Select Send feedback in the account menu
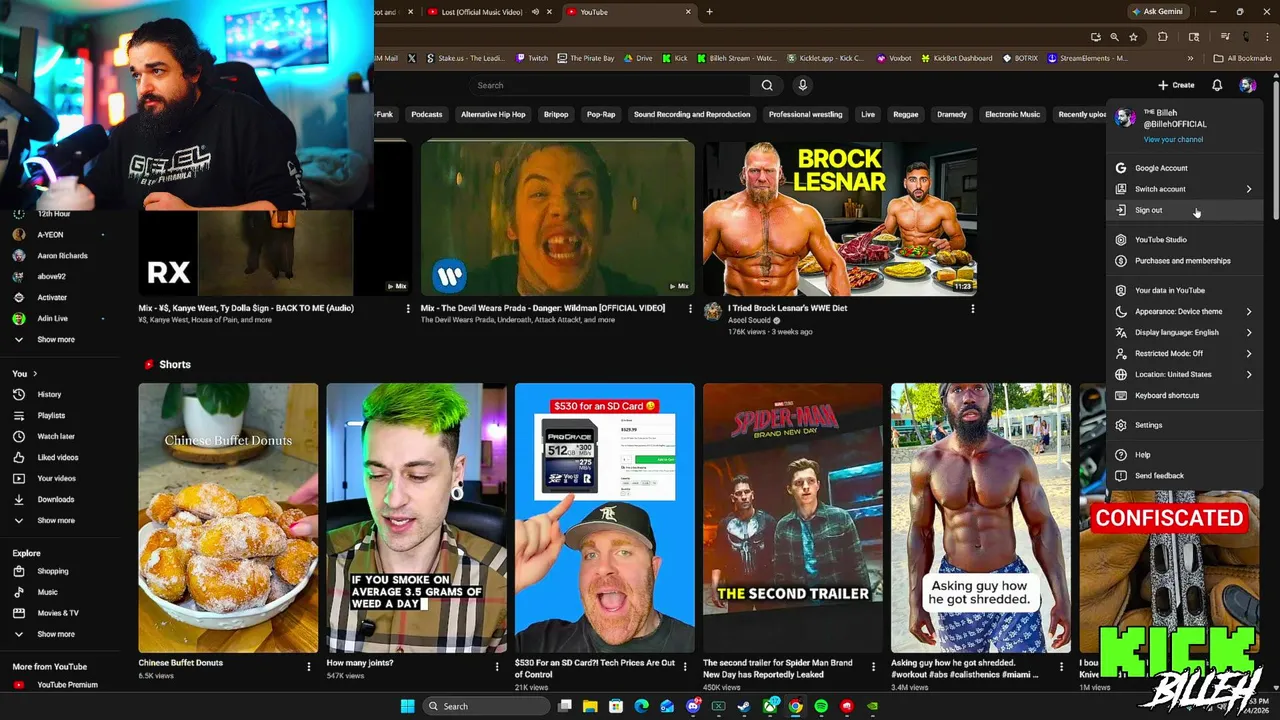The width and height of the screenshot is (1280, 720). pyautogui.click(x=1185, y=476)
